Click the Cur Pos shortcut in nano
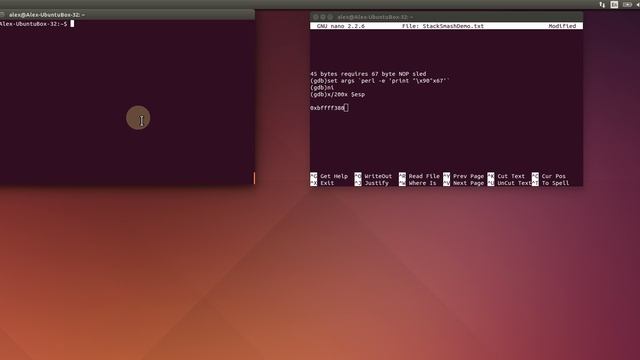 coord(549,176)
